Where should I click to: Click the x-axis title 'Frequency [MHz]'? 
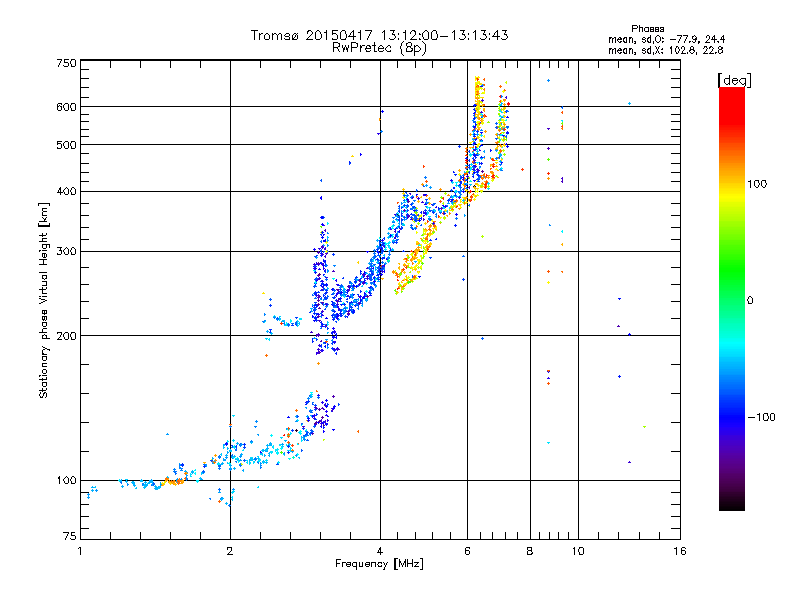tap(379, 564)
